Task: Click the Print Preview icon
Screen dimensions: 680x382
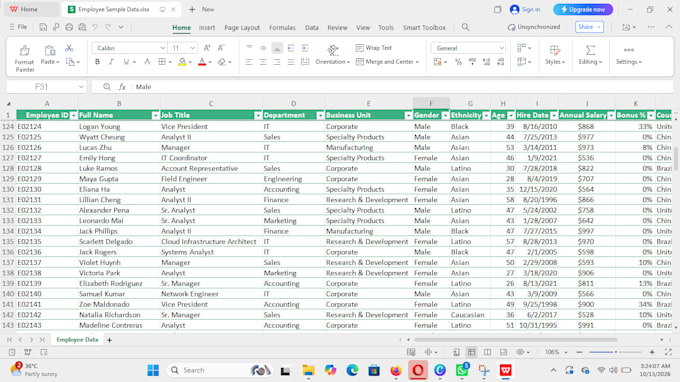Action: click(x=82, y=27)
